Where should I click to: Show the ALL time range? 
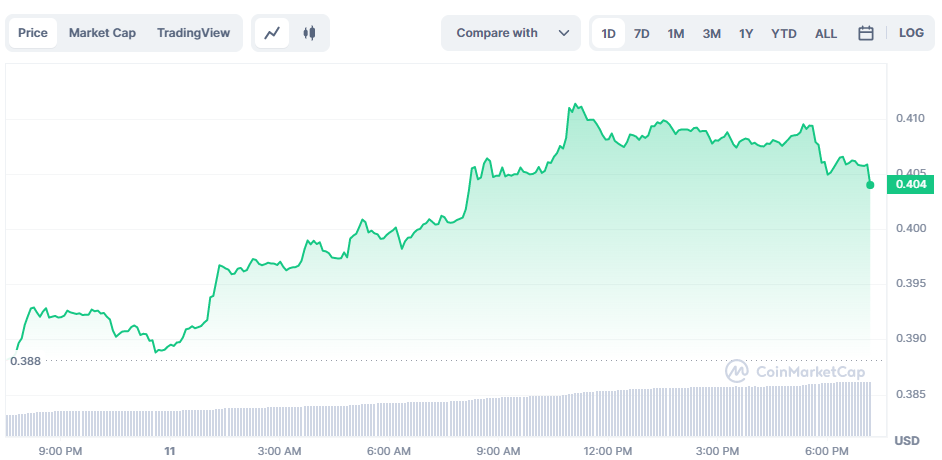pos(826,33)
